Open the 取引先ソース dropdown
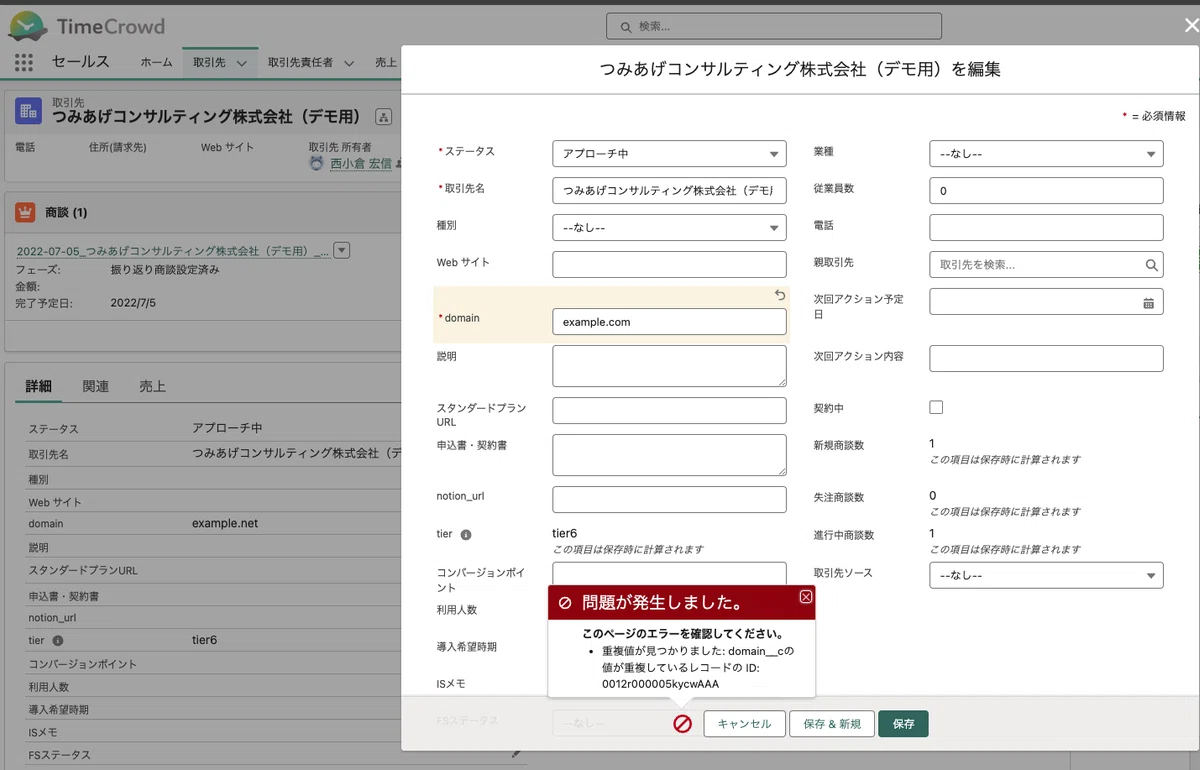The image size is (1200, 770). [x=1046, y=575]
